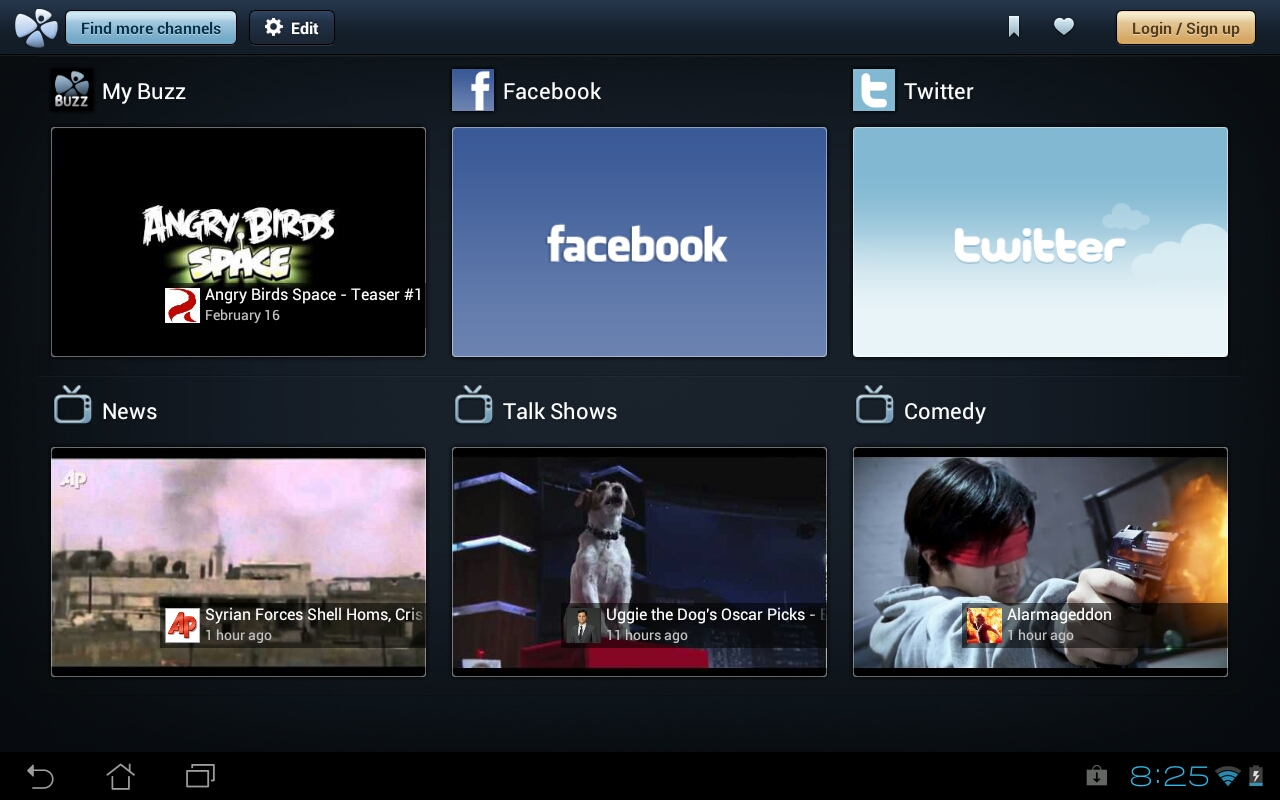This screenshot has width=1280, height=800.
Task: Play the Angry Birds Space thumbnail
Action: (x=238, y=242)
